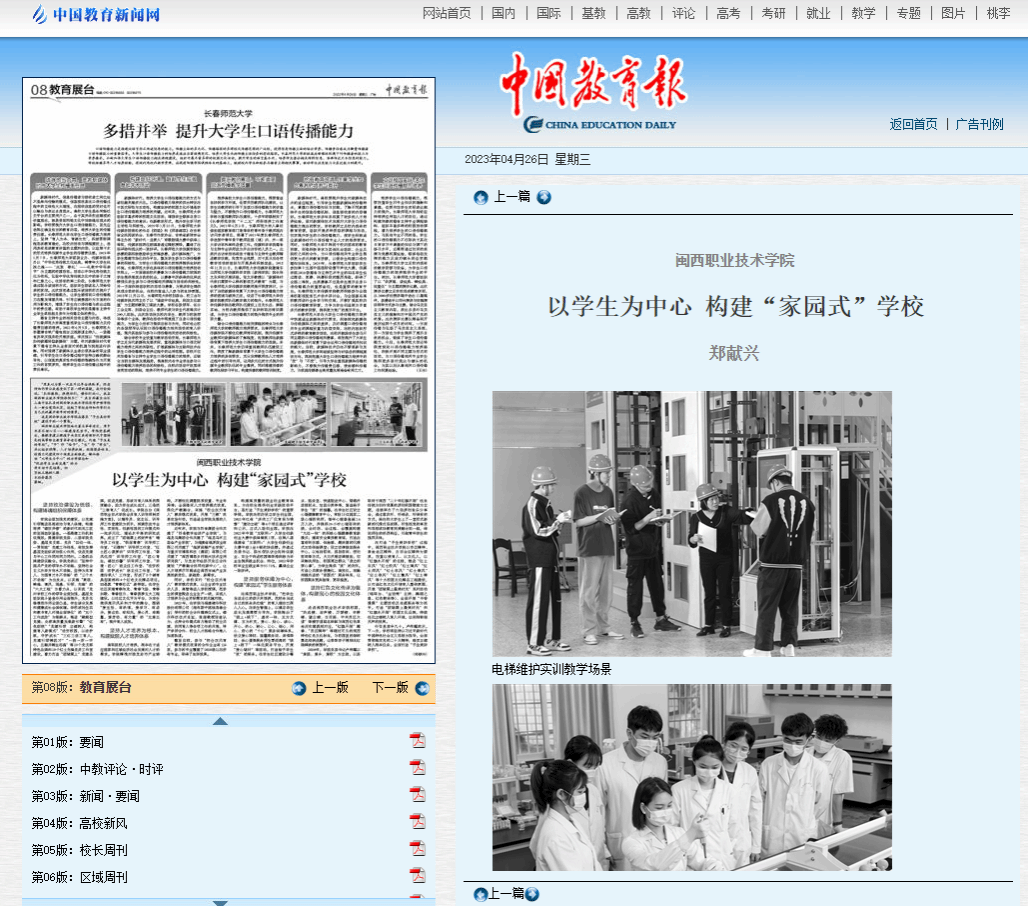Click the PDF icon beside 第04版 高校新风
This screenshot has height=906, width=1028.
pos(417,822)
